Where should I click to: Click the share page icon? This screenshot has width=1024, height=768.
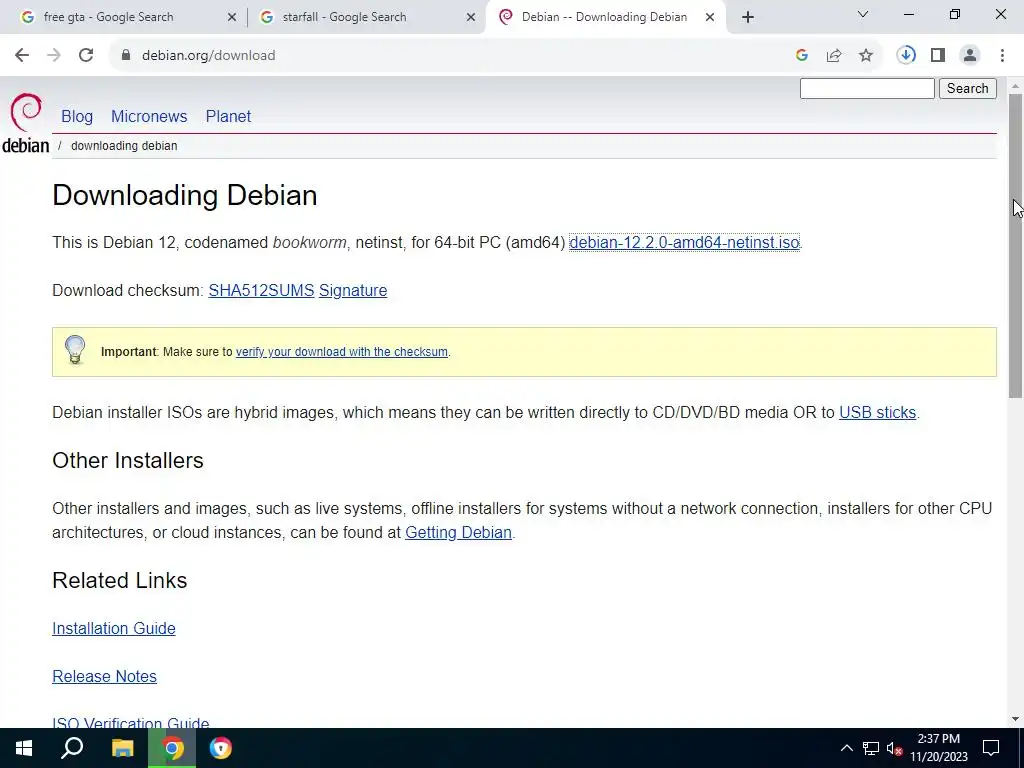pyautogui.click(x=834, y=56)
